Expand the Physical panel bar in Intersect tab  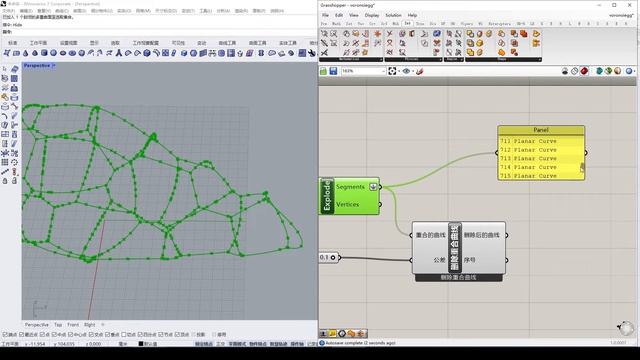[x=413, y=60]
